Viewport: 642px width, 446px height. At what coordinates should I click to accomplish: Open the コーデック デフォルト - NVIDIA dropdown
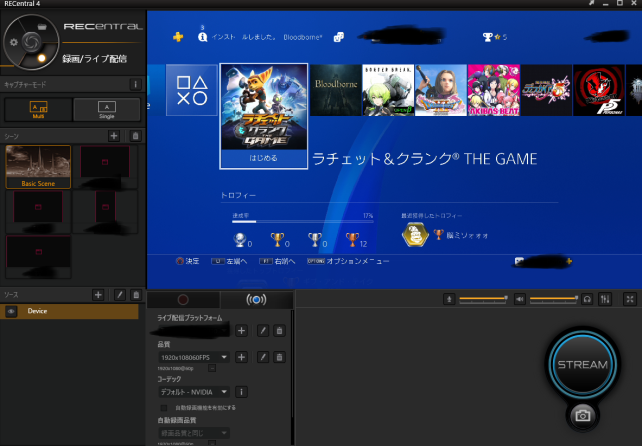(194, 392)
